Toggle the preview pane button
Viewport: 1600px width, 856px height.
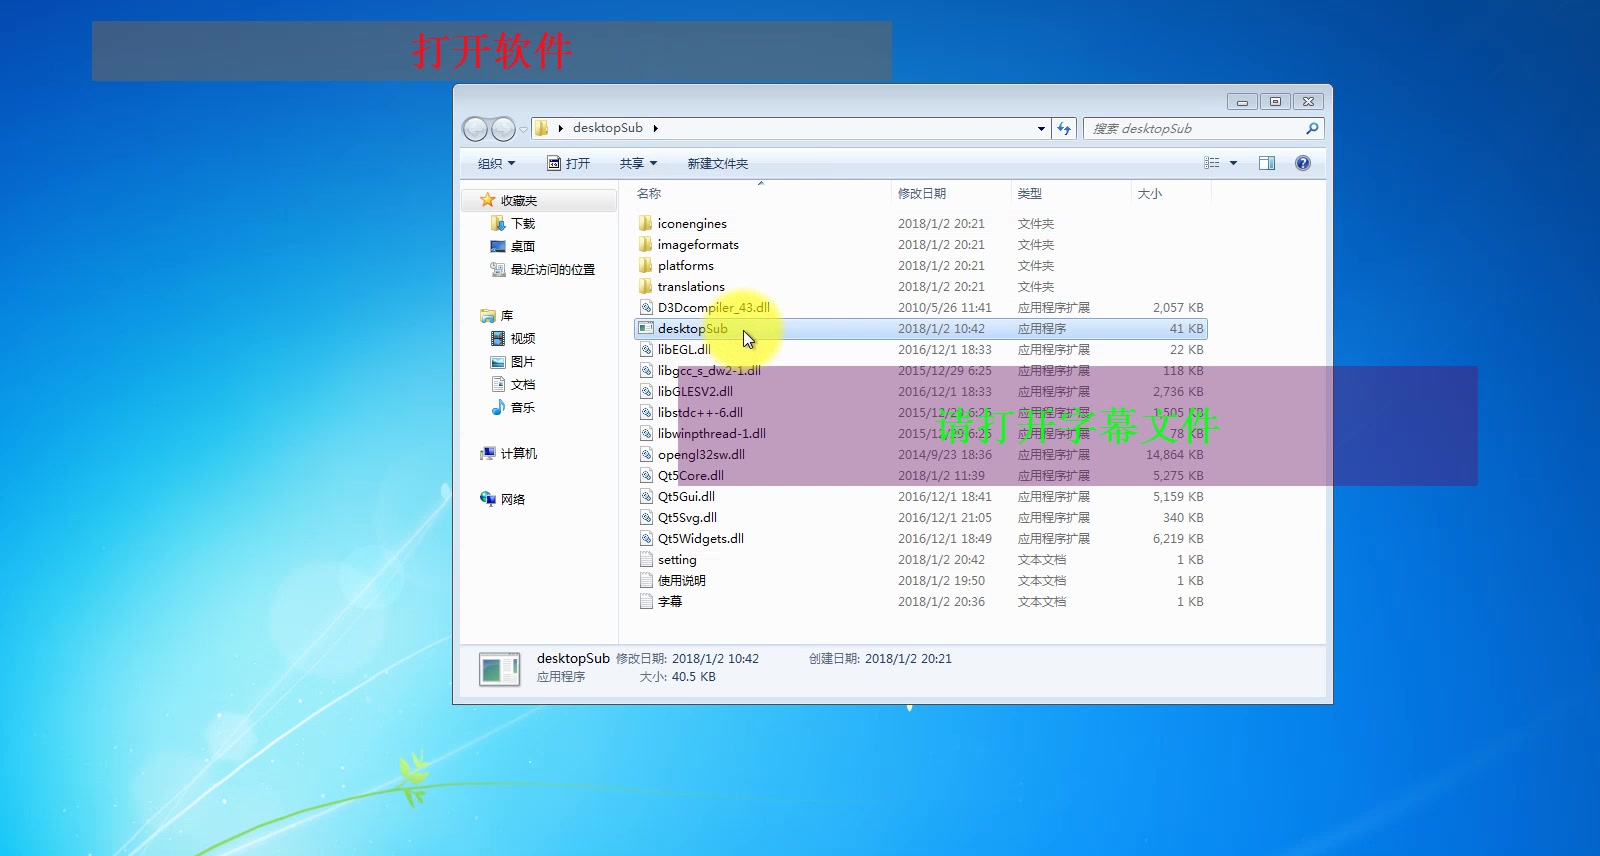pos(1267,163)
